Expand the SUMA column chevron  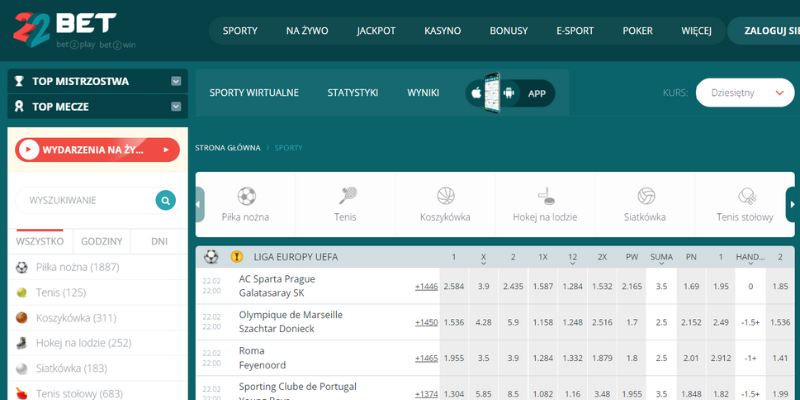pos(661,264)
